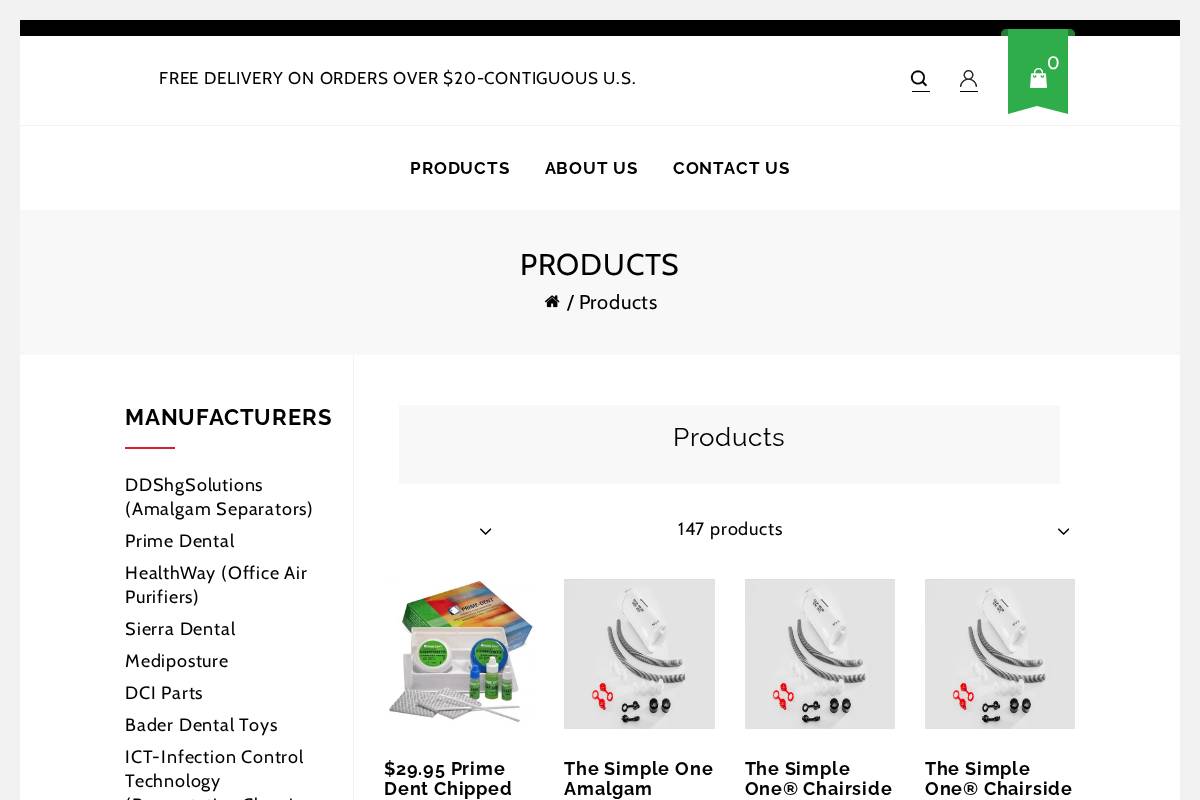Open the search icon in the header
The image size is (1200, 800).
pyautogui.click(x=919, y=79)
